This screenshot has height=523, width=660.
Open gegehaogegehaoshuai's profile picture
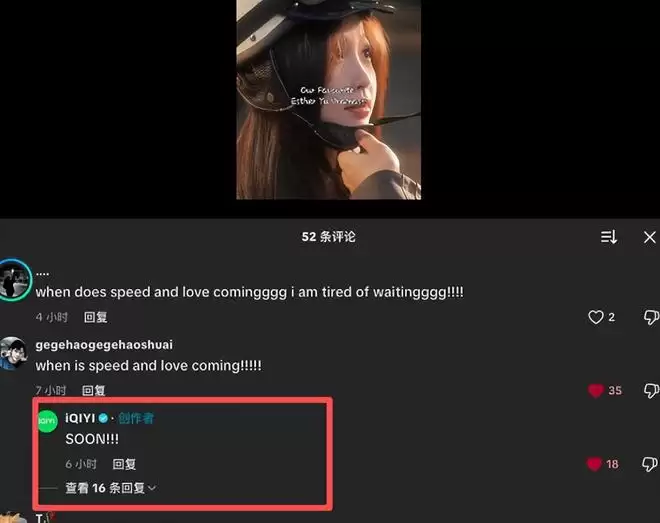point(13,353)
